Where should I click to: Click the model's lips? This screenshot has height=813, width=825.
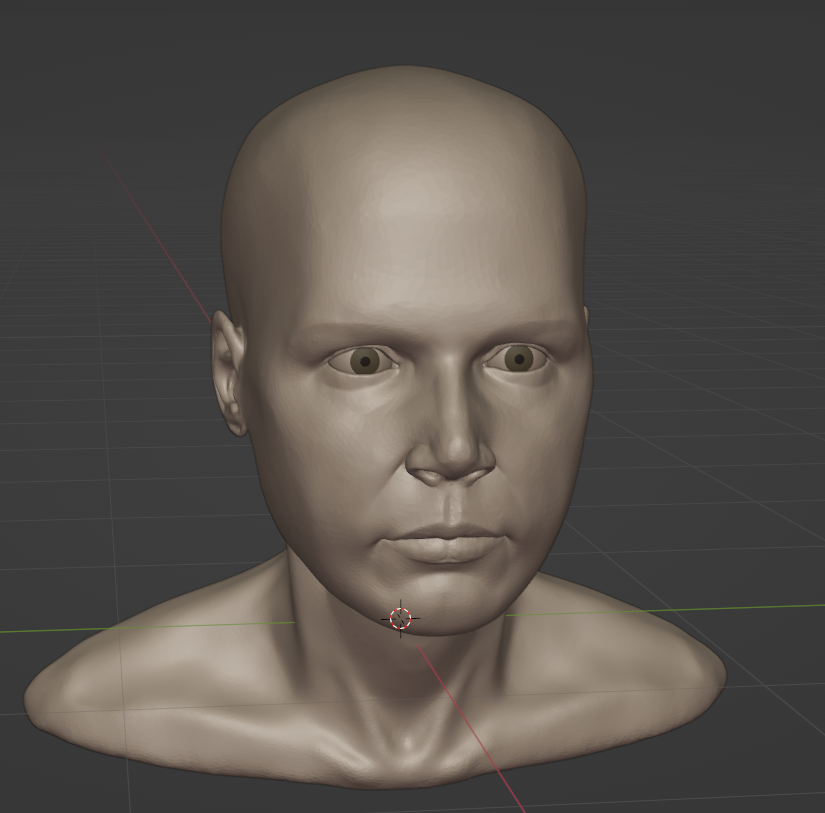[x=445, y=543]
